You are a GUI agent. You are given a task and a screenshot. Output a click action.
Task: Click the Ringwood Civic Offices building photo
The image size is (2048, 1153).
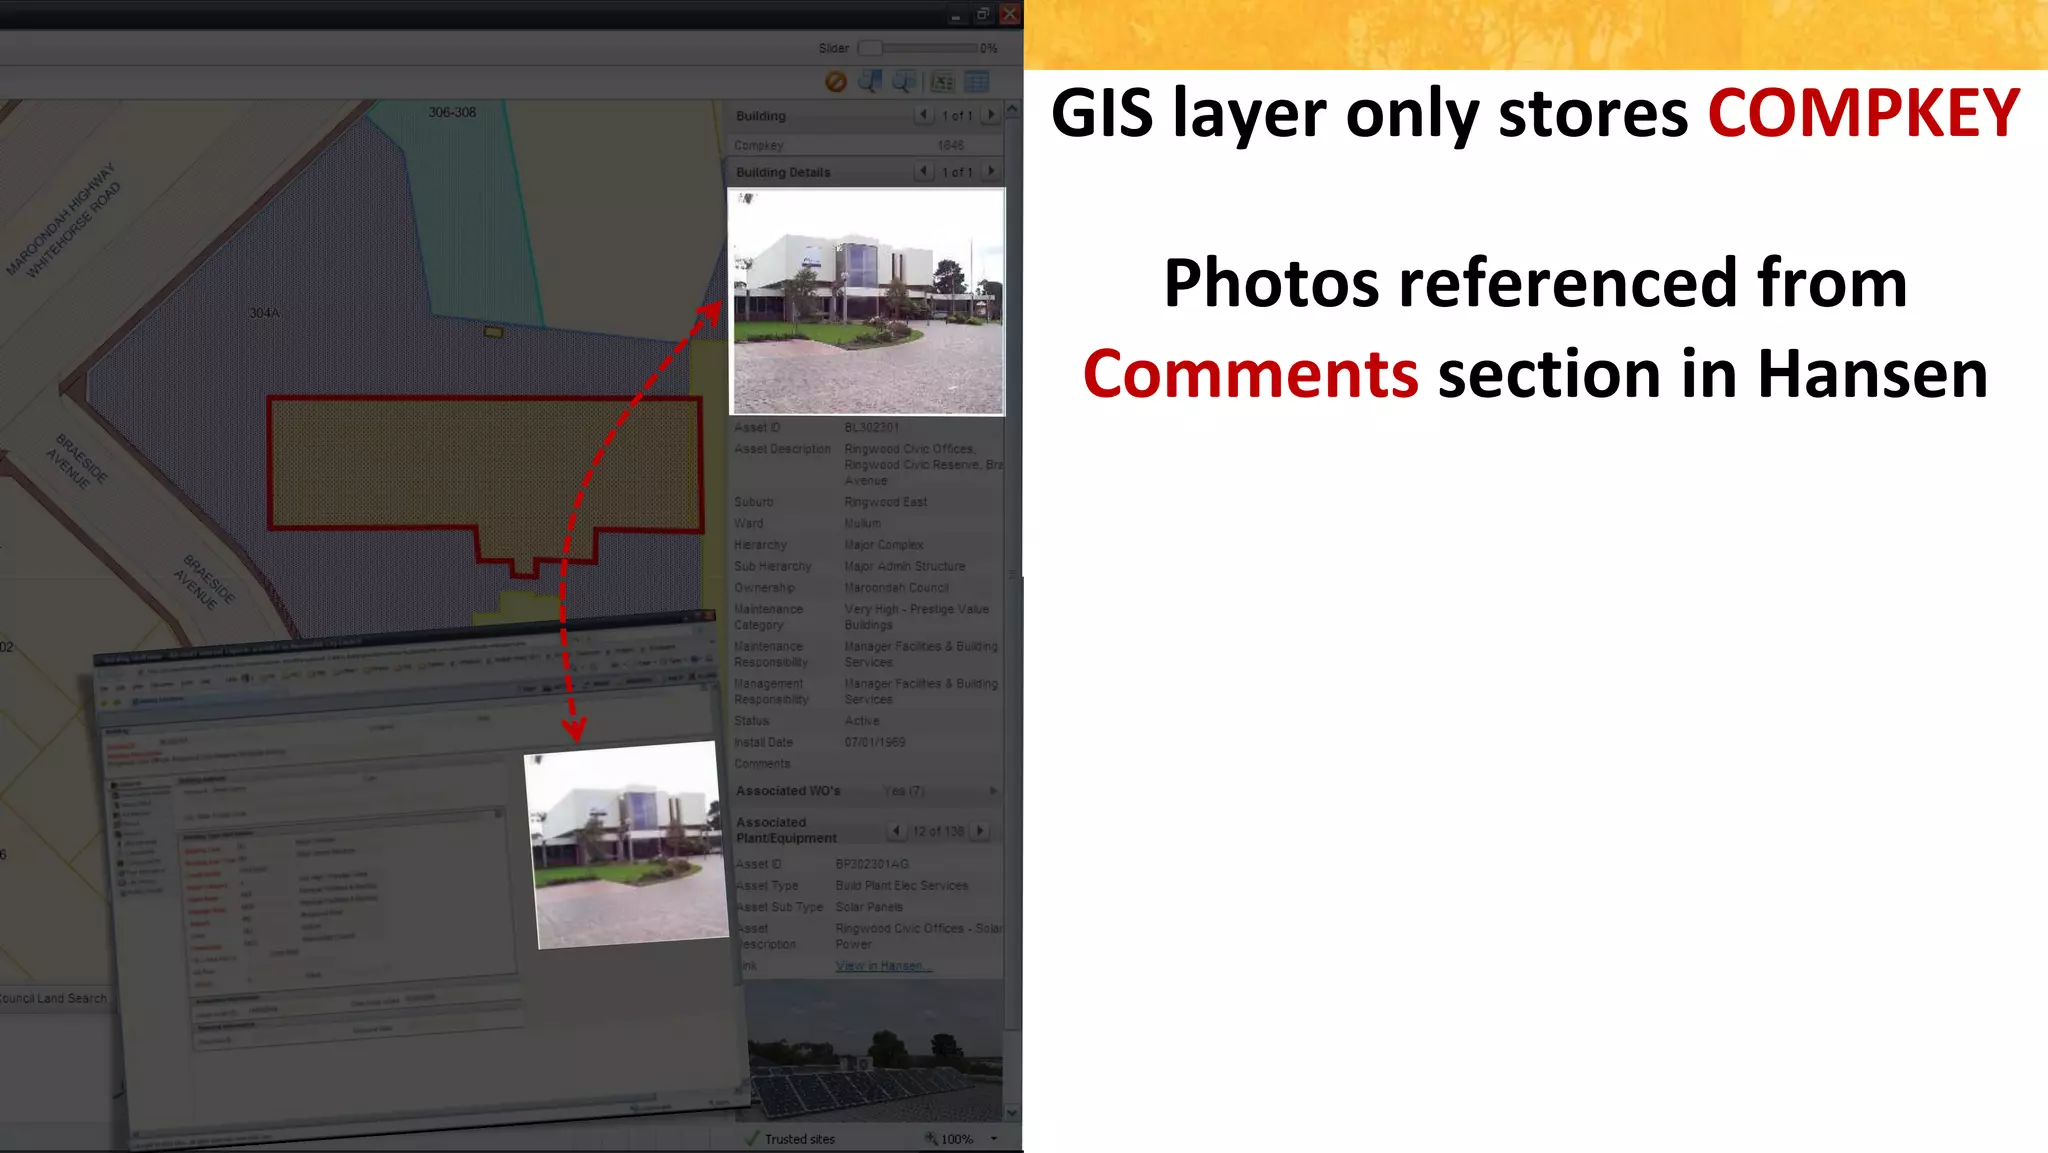[867, 301]
